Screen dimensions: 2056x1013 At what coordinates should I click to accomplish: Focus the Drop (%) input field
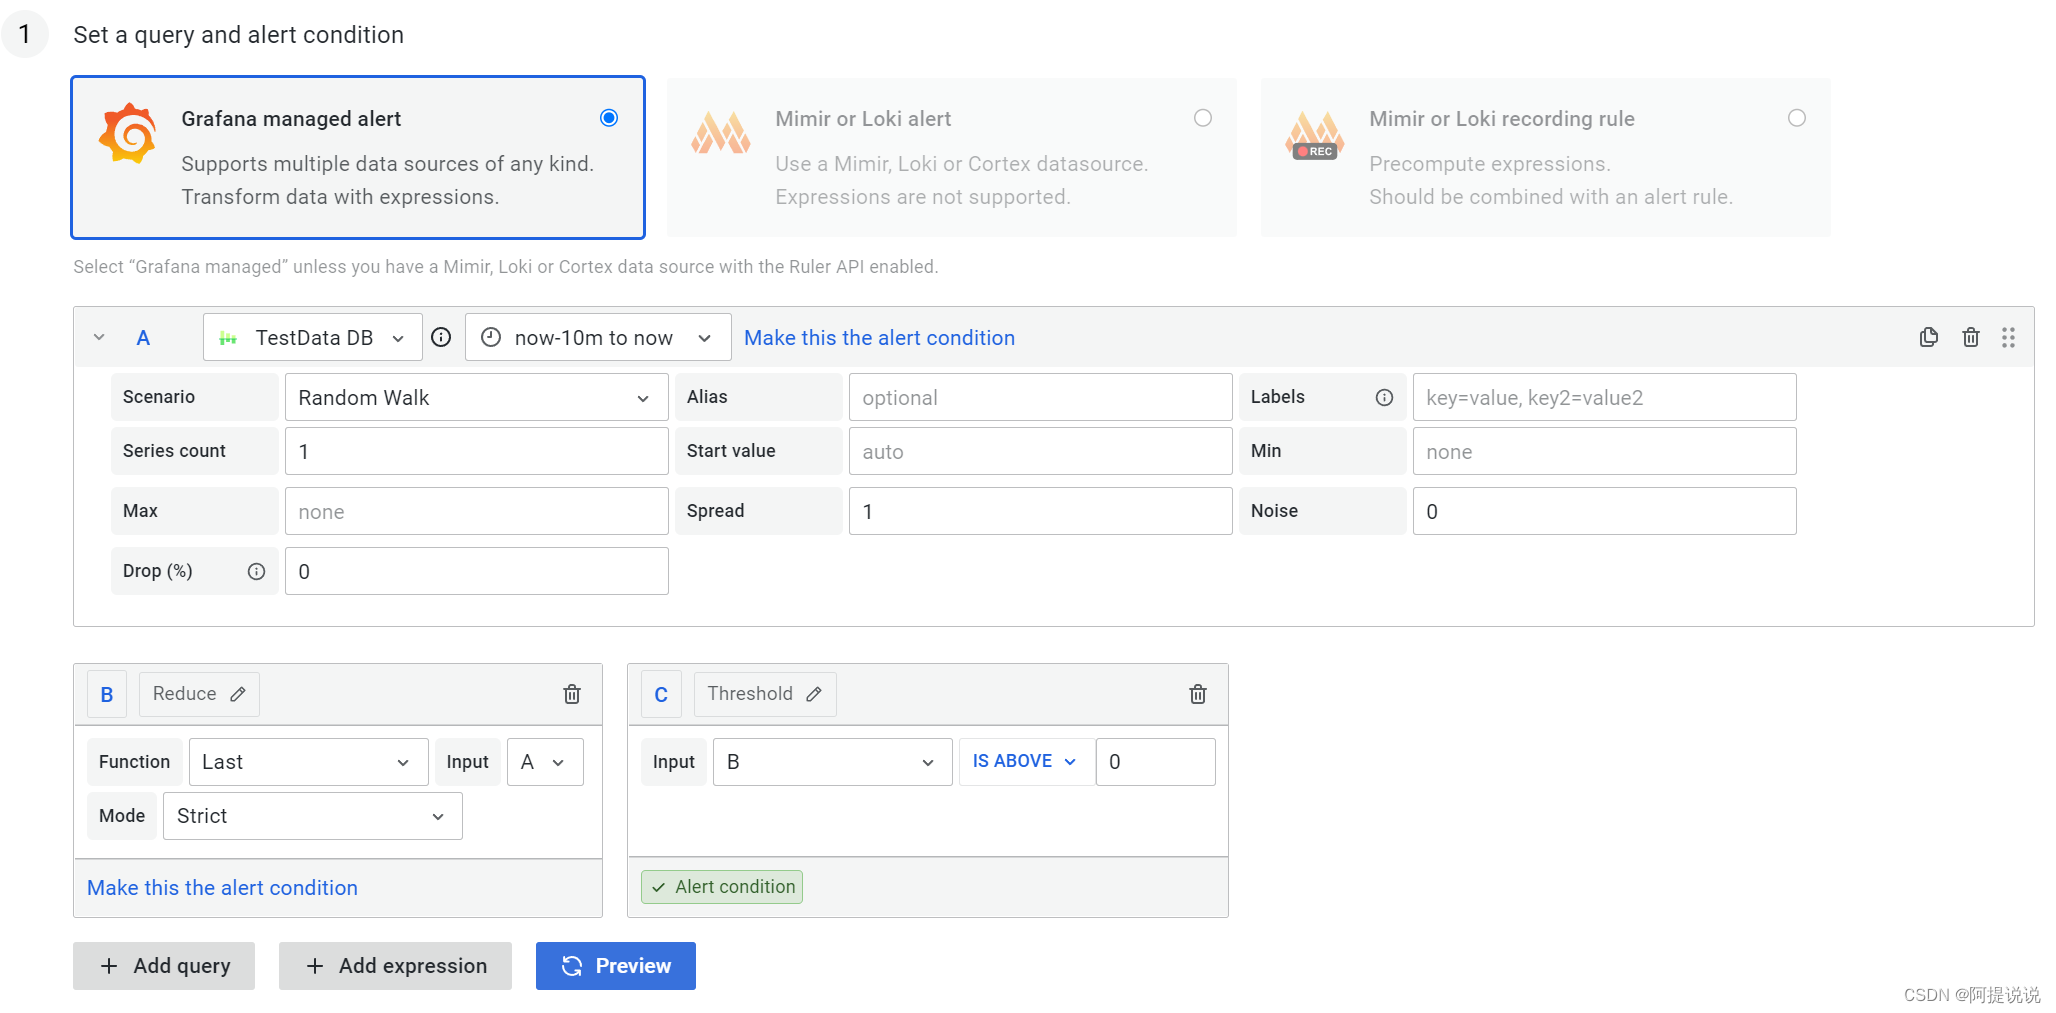476,571
